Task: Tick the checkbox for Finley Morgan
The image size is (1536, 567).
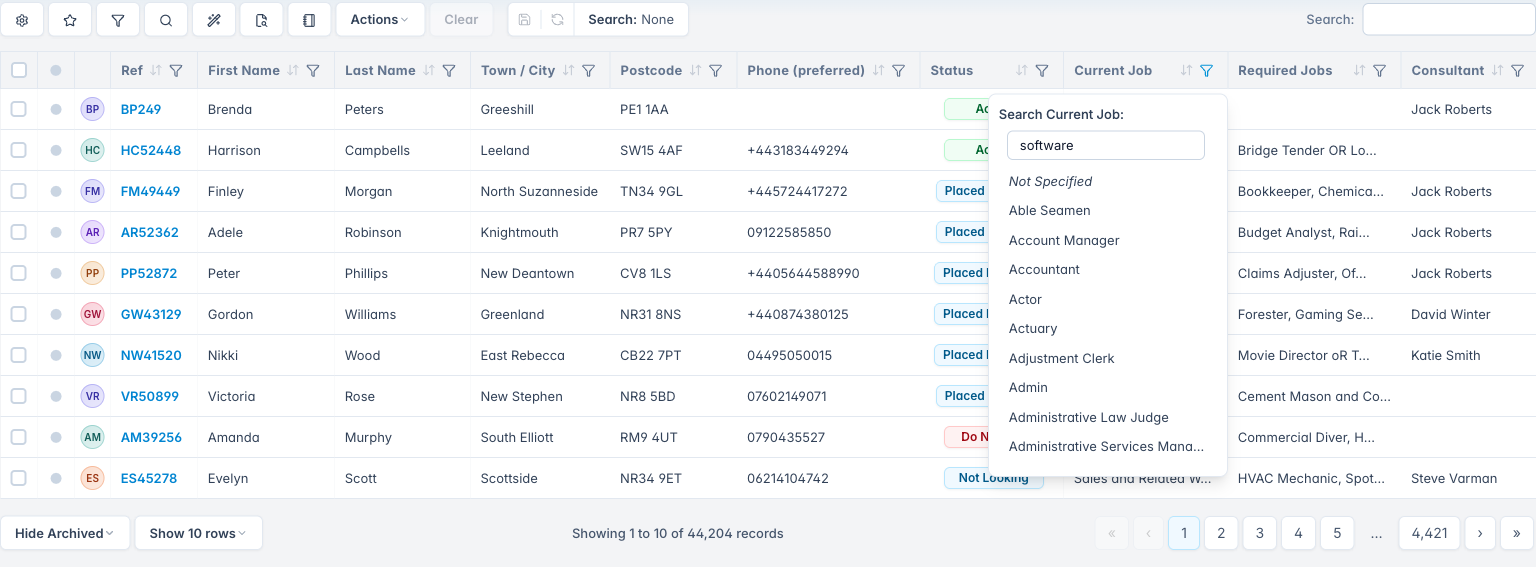Action: [x=19, y=191]
